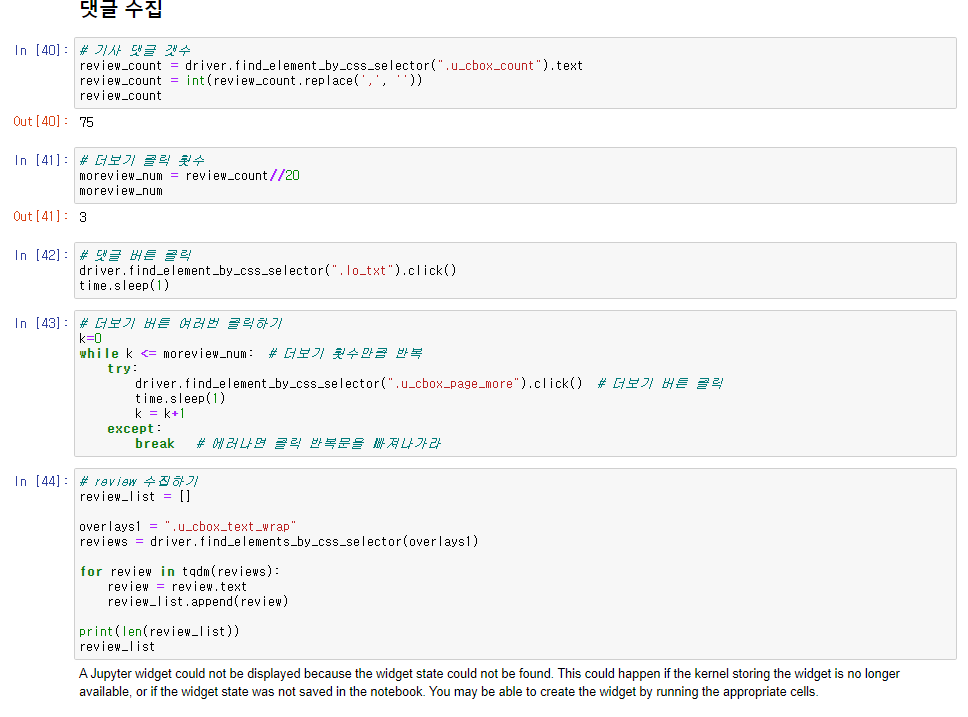Click the 'review = review.text' line

pyautogui.click(x=177, y=587)
